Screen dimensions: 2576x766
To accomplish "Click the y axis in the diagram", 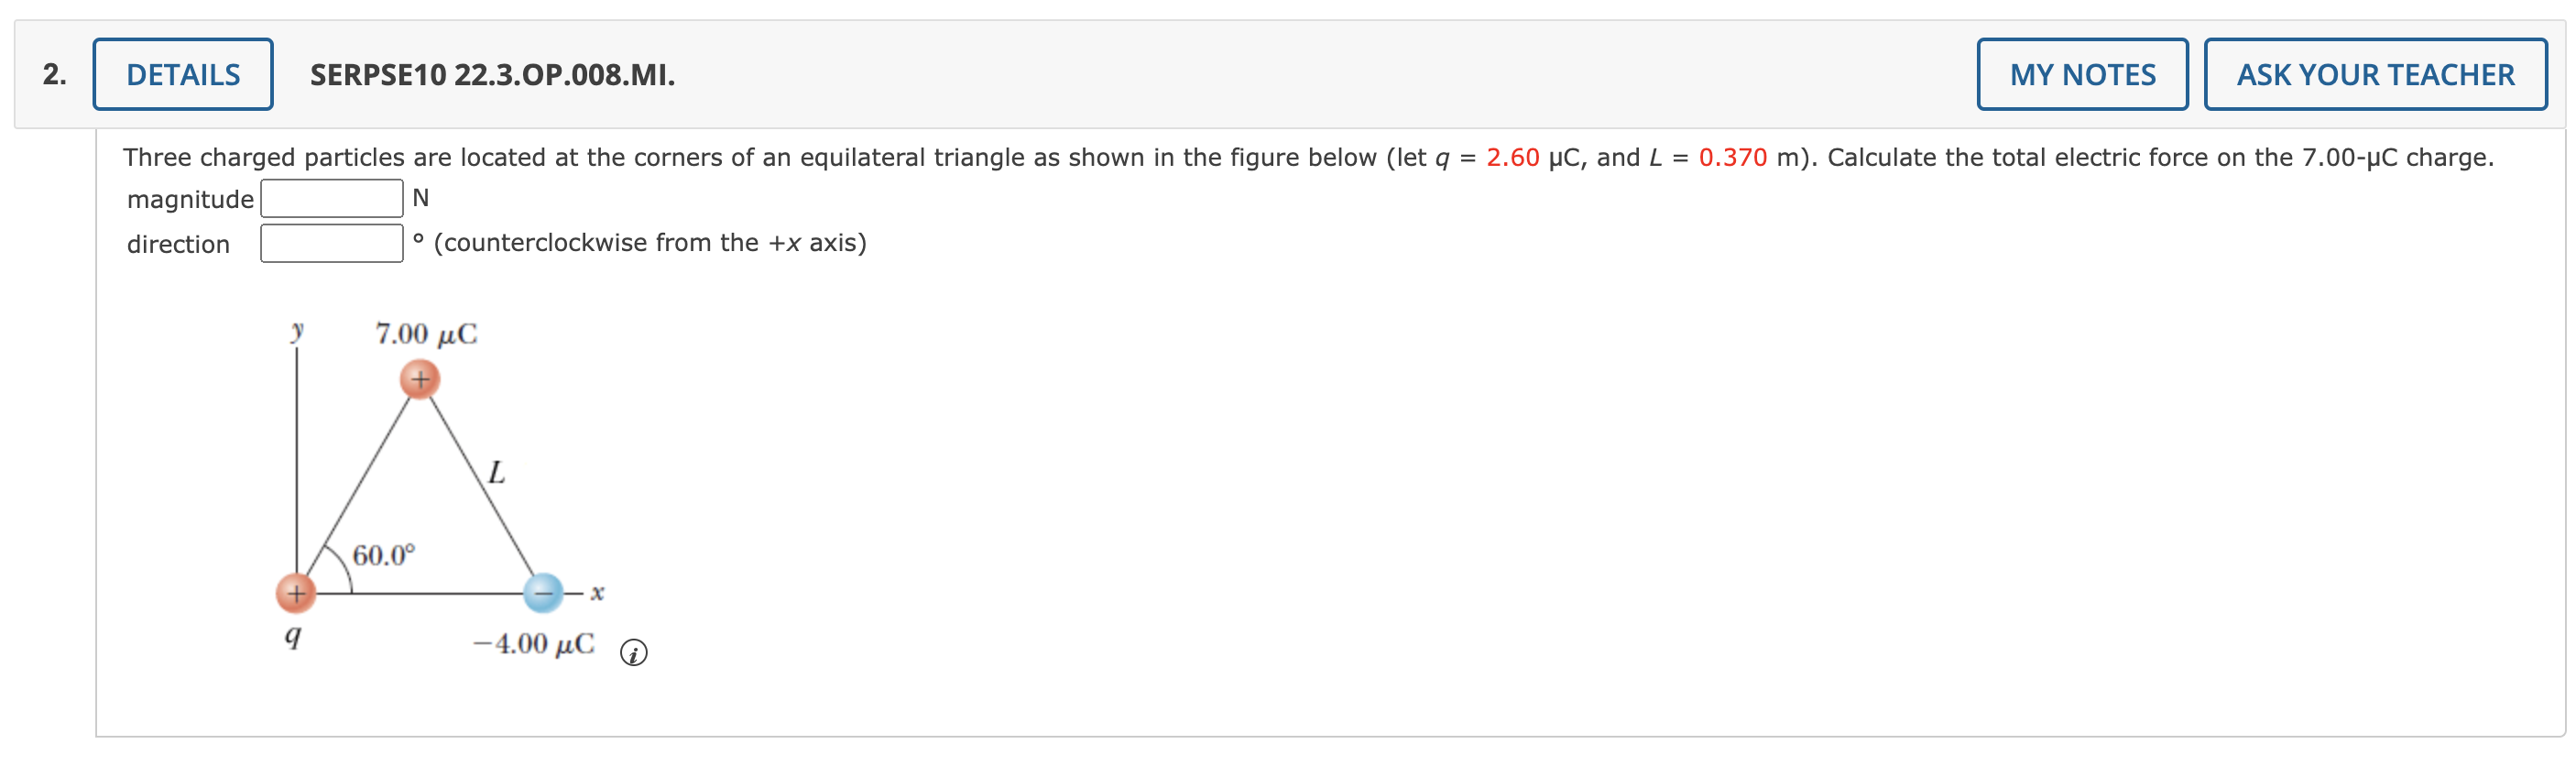I will pyautogui.click(x=296, y=450).
